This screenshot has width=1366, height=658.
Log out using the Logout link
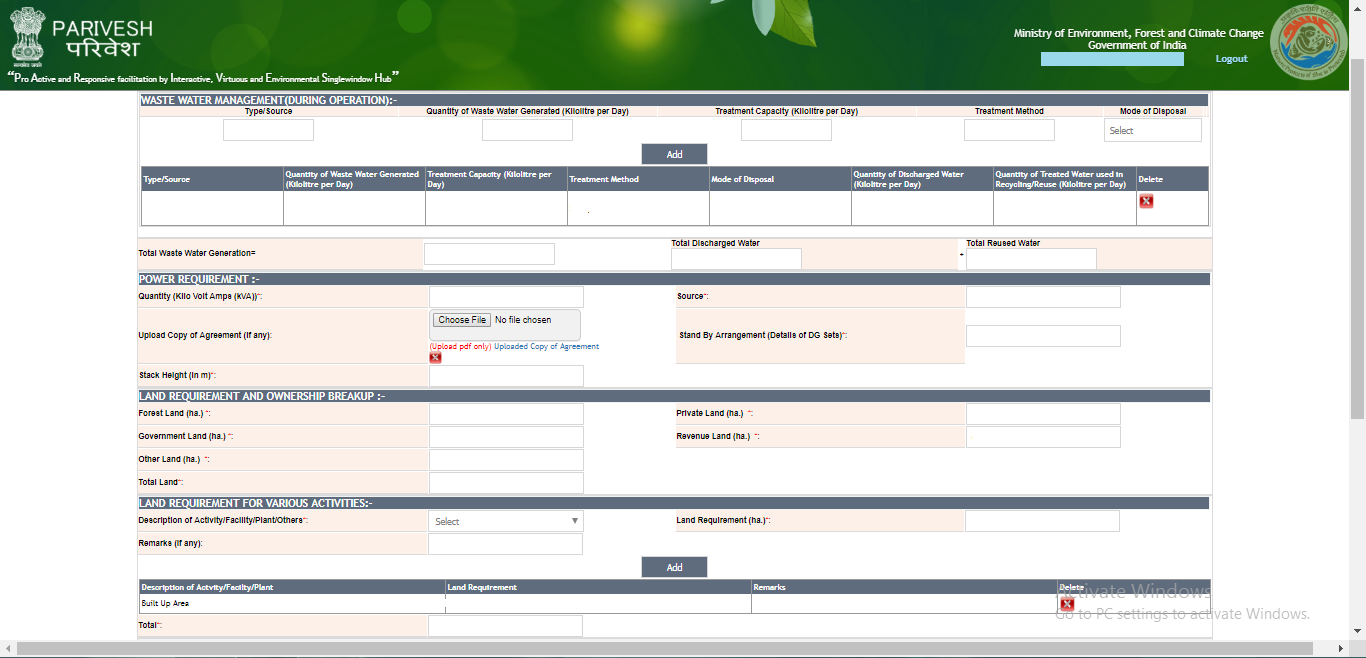click(1231, 59)
